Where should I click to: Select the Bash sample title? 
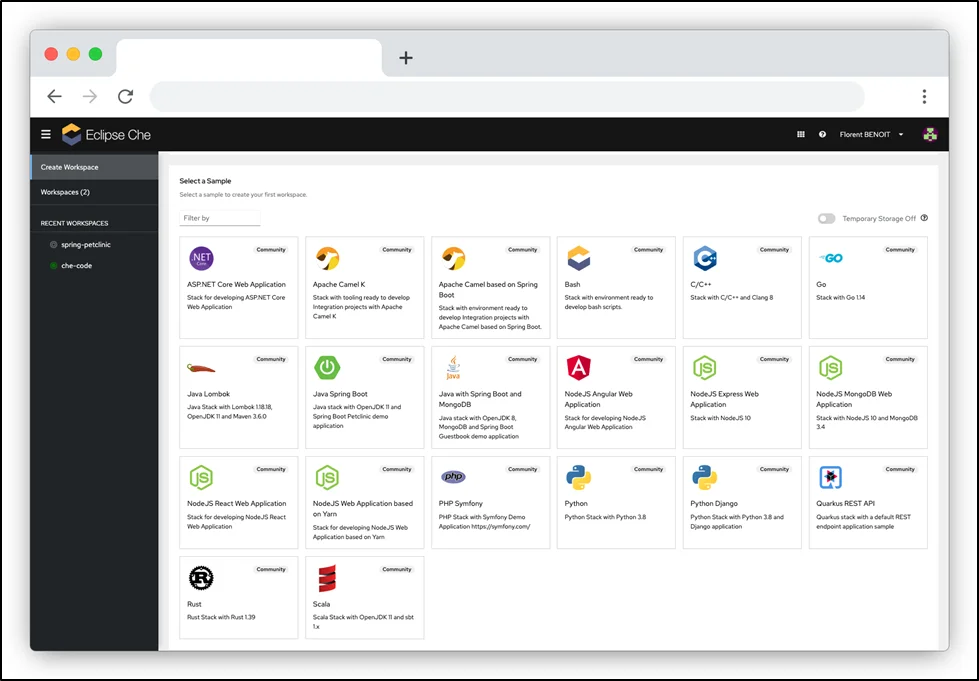pyautogui.click(x=573, y=284)
